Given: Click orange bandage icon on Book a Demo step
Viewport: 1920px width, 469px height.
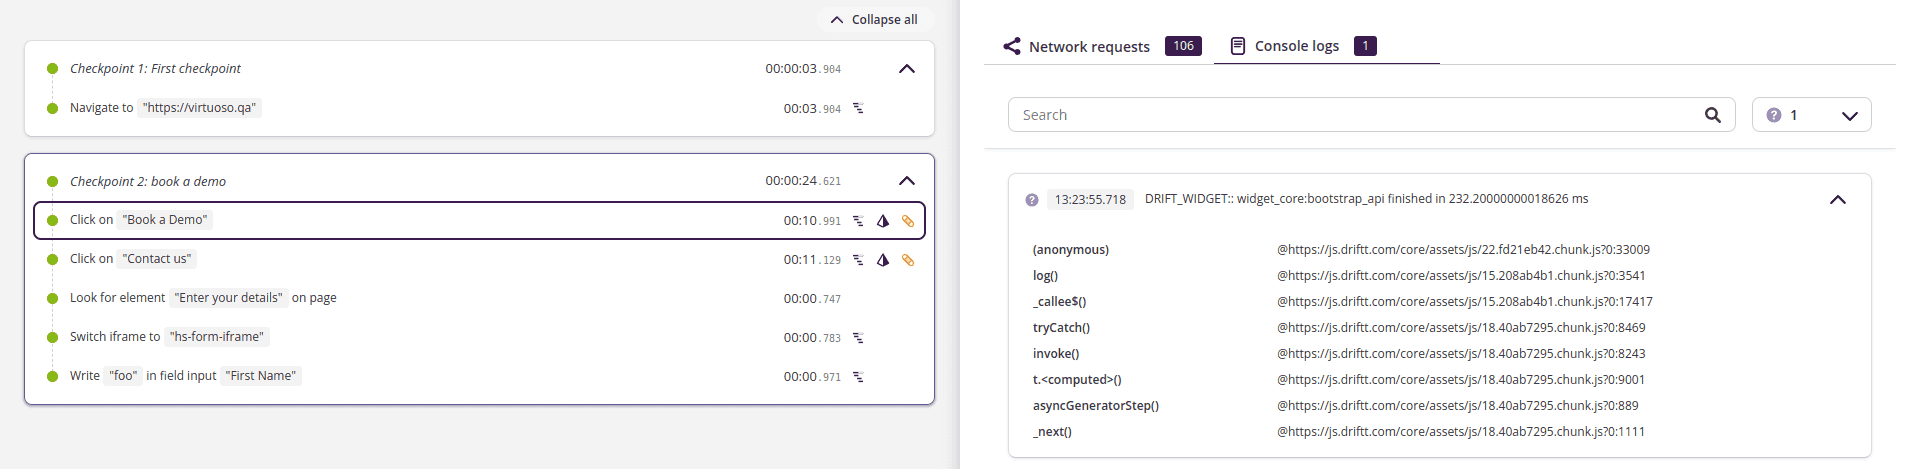Looking at the screenshot, I should [x=908, y=221].
